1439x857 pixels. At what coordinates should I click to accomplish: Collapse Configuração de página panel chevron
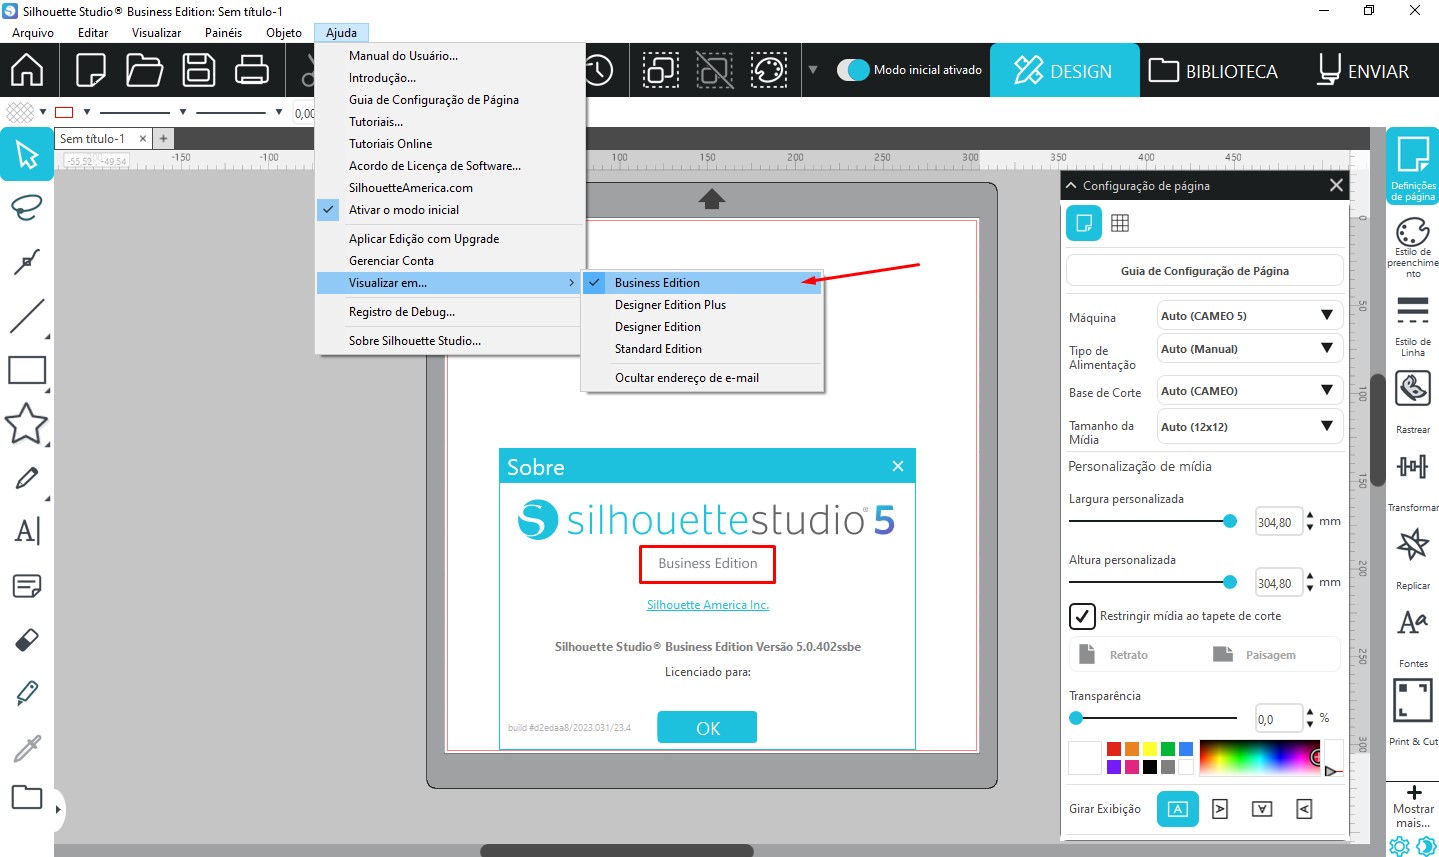1072,186
